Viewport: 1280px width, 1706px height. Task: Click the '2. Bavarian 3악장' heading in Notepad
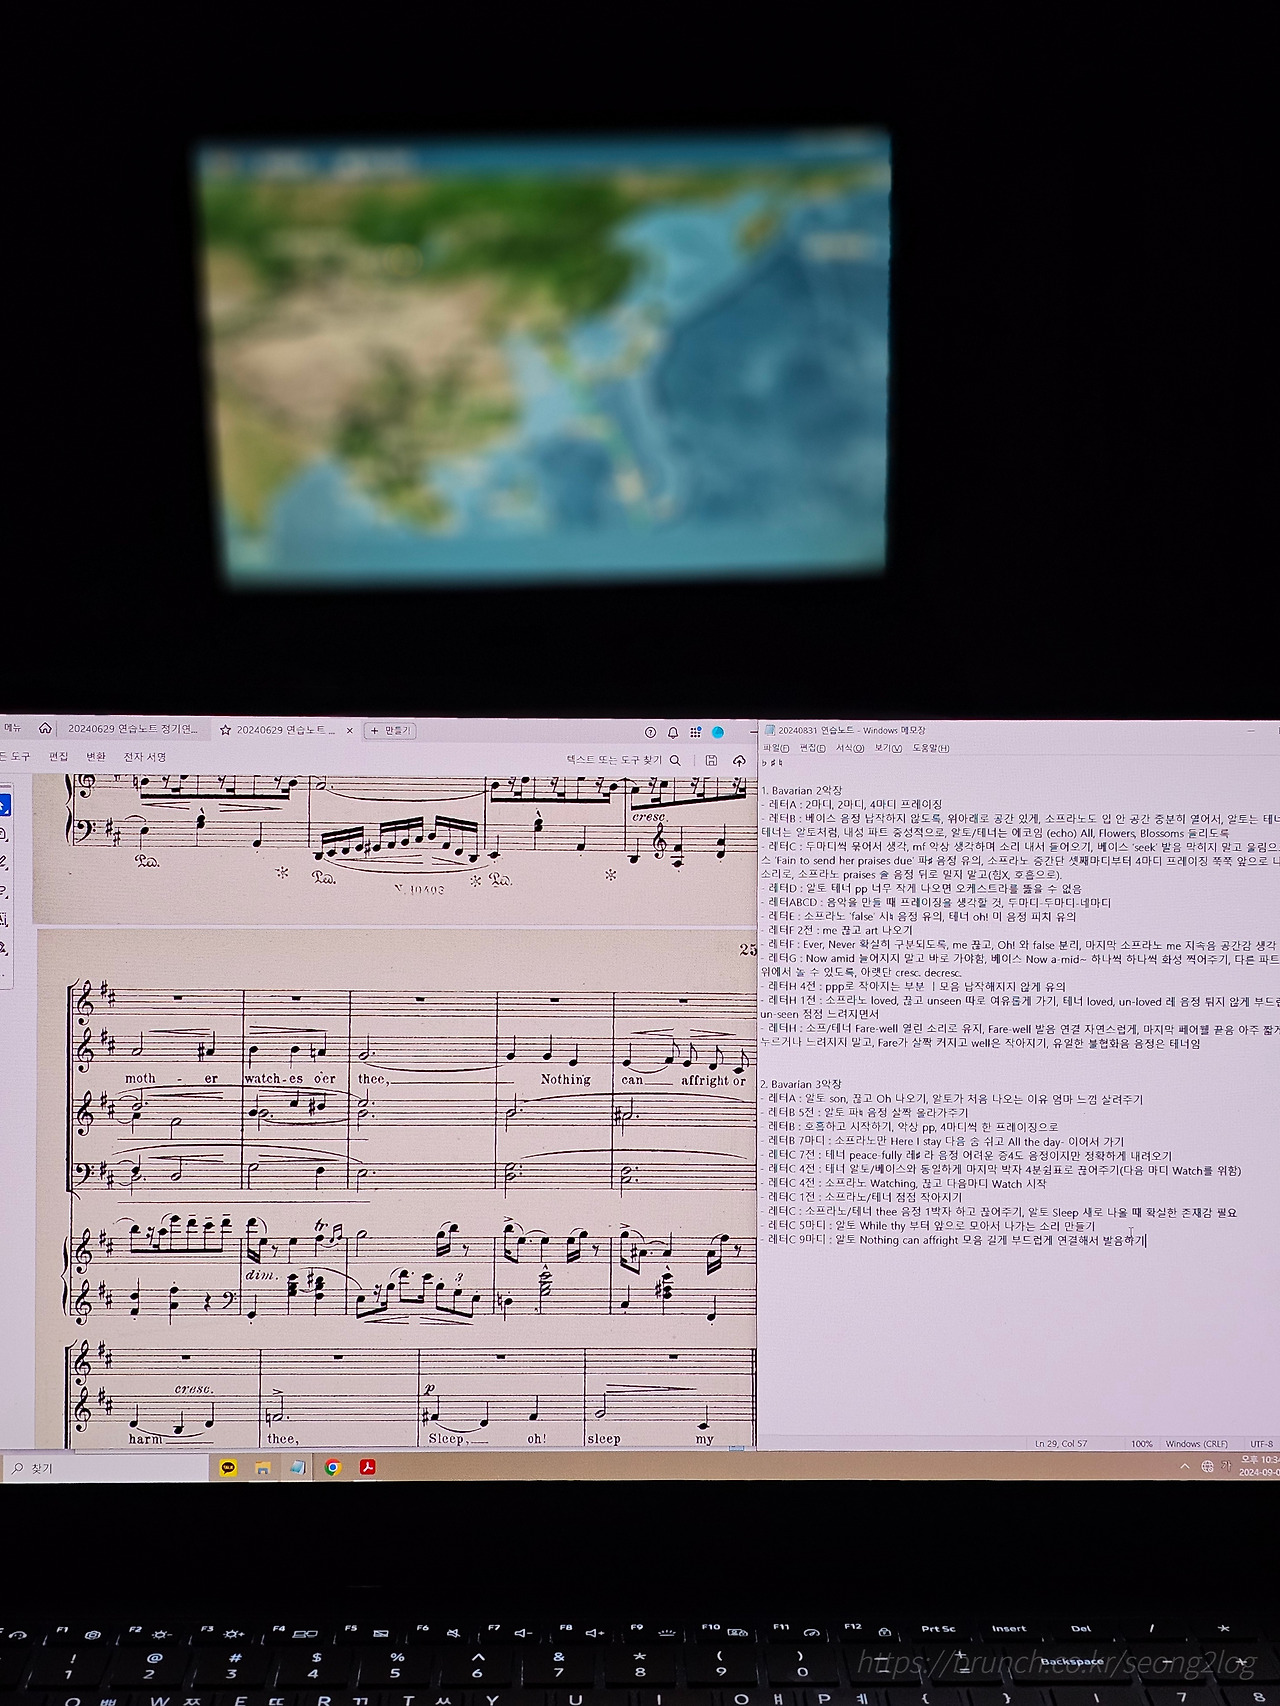pyautogui.click(x=801, y=1084)
